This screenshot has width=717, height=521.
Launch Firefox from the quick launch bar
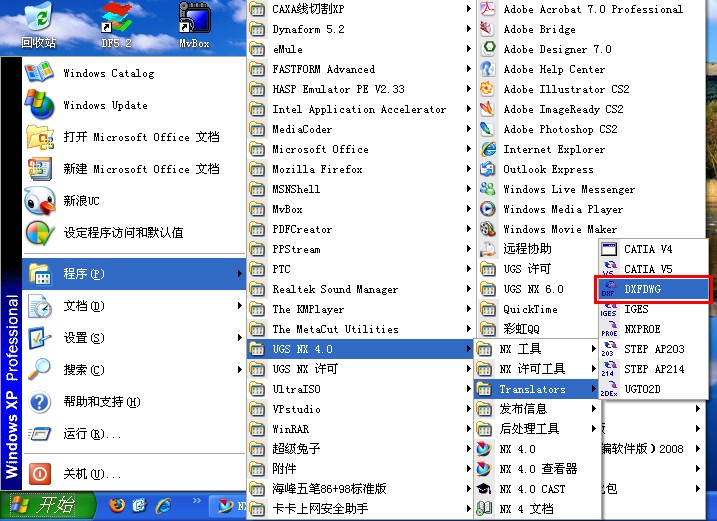117,505
